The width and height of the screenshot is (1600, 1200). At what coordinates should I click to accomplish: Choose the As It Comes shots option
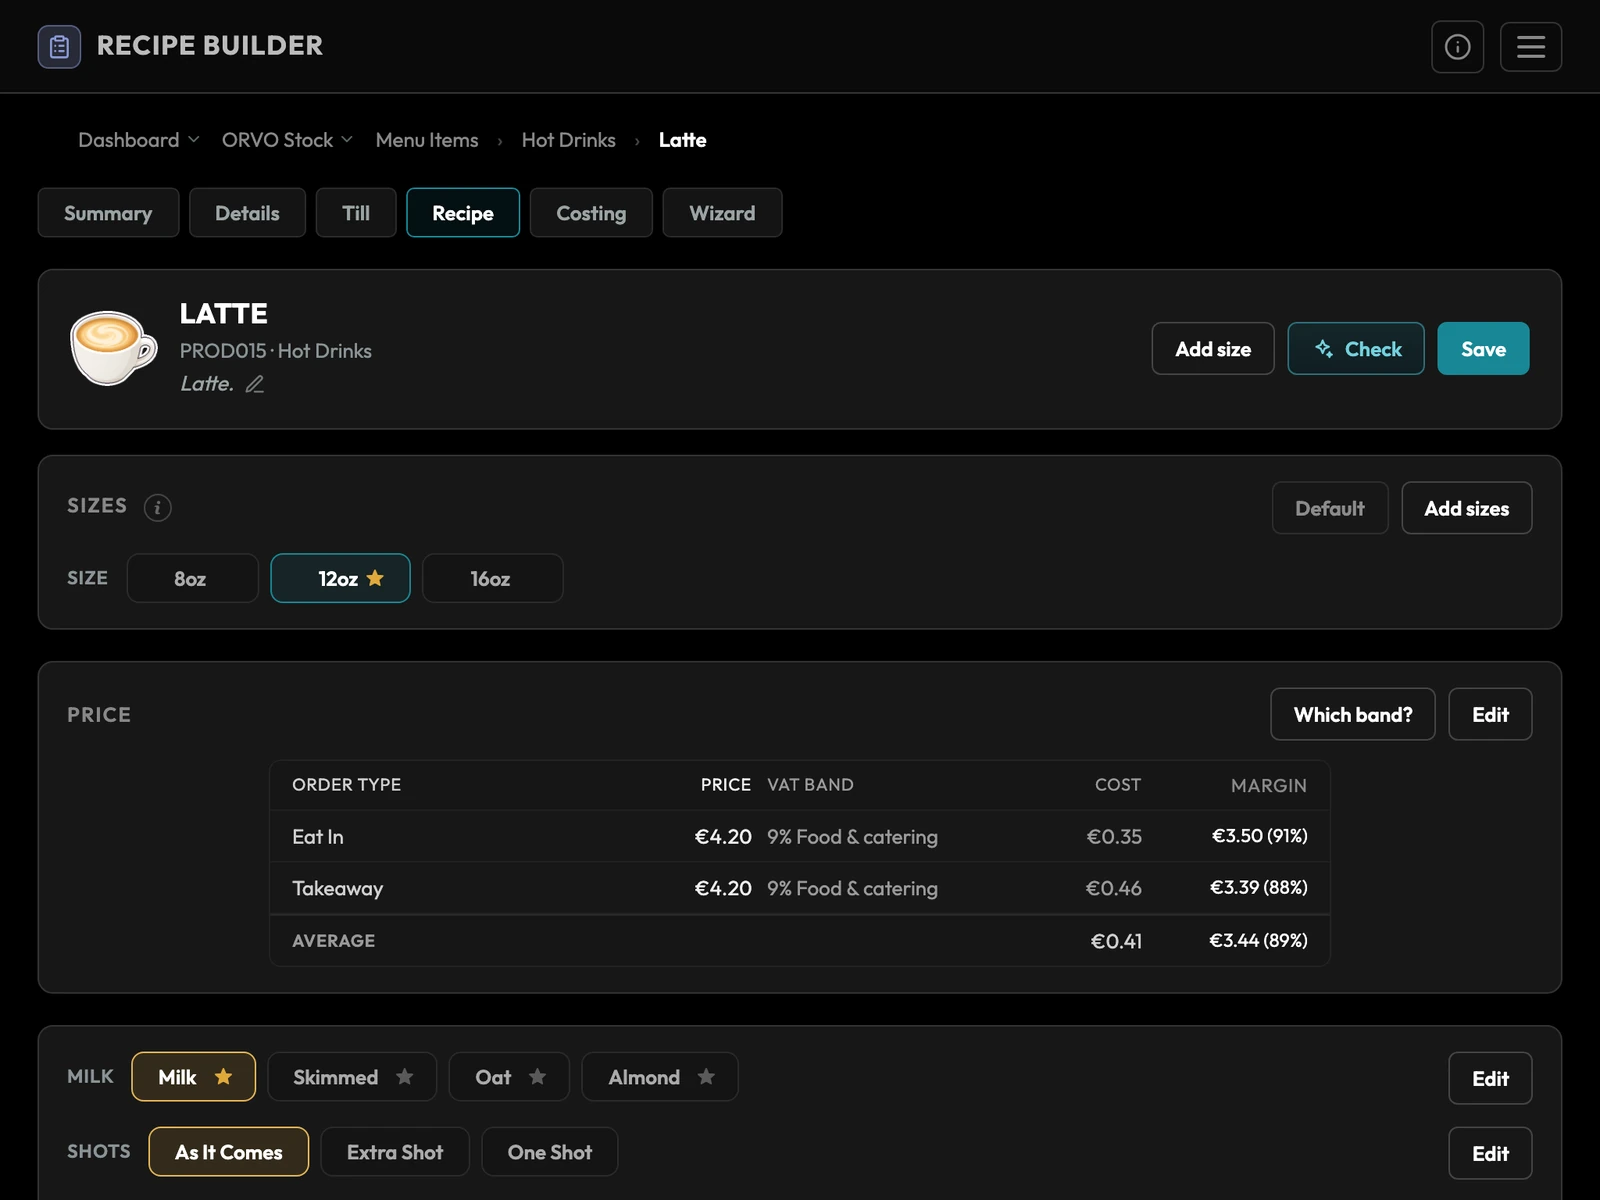[x=229, y=1152]
